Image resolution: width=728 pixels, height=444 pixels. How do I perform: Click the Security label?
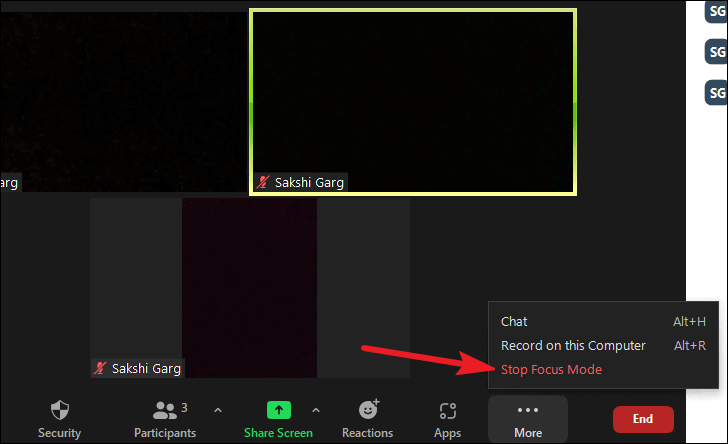[x=59, y=433]
